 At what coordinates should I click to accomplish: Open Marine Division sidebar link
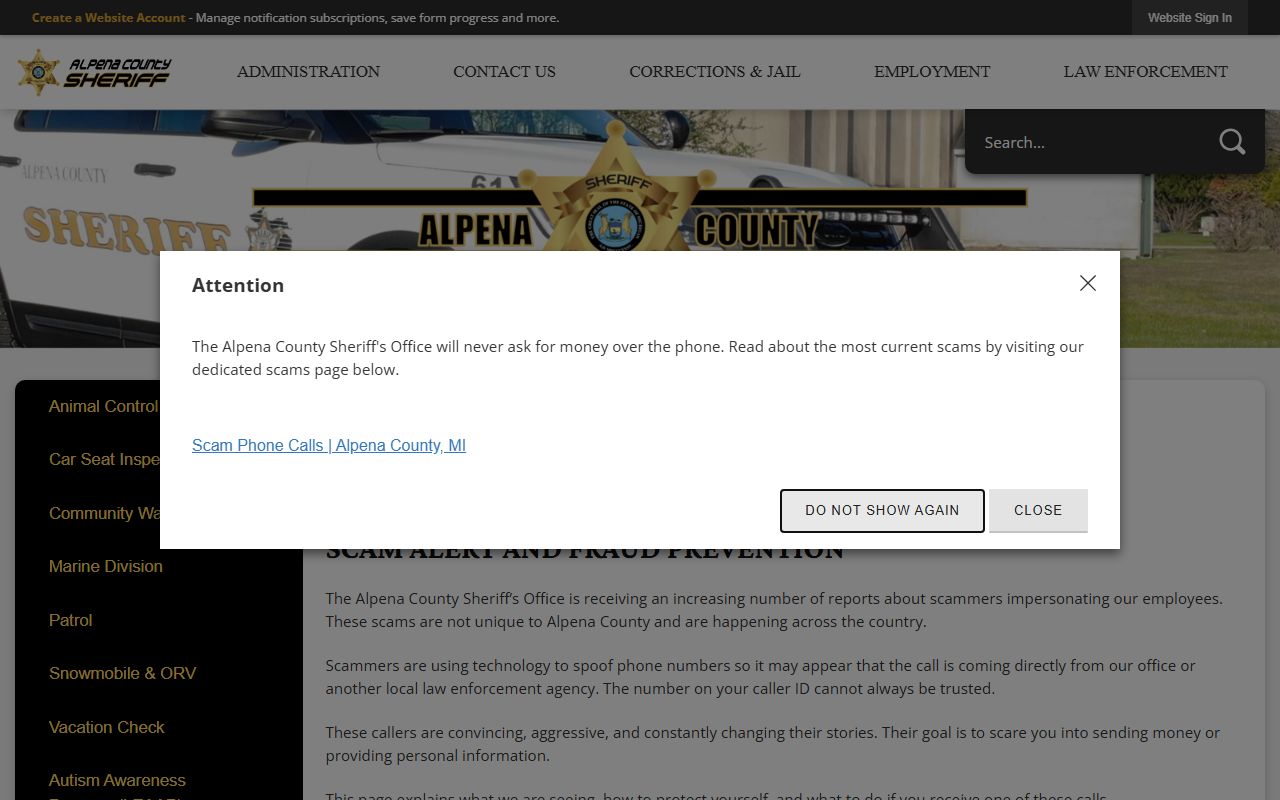click(x=106, y=566)
